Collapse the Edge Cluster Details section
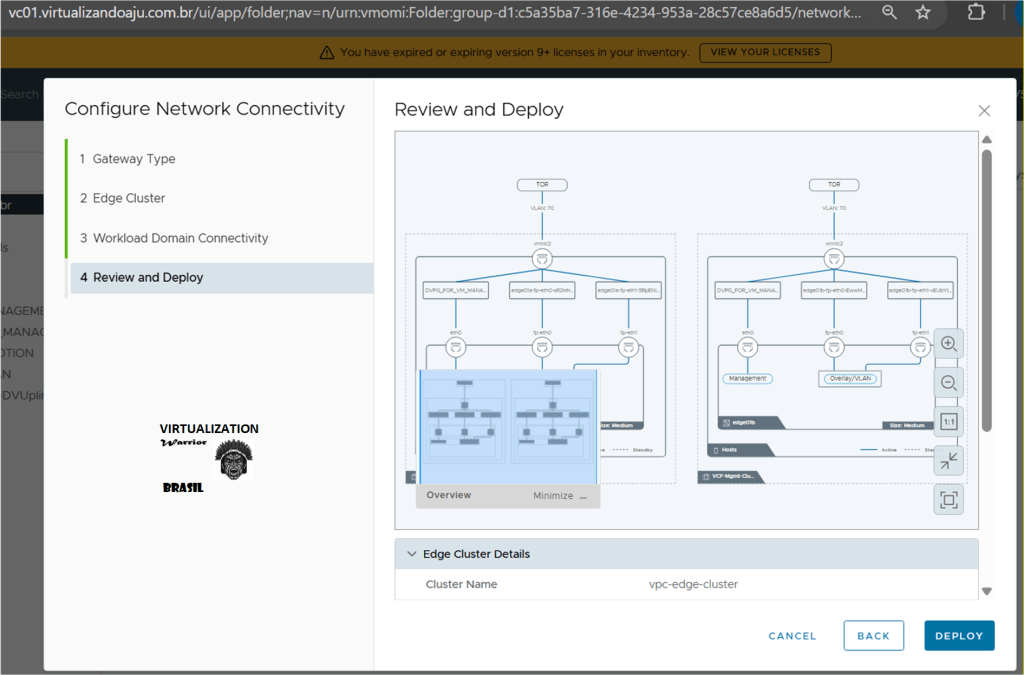The height and width of the screenshot is (675, 1024). tap(411, 554)
